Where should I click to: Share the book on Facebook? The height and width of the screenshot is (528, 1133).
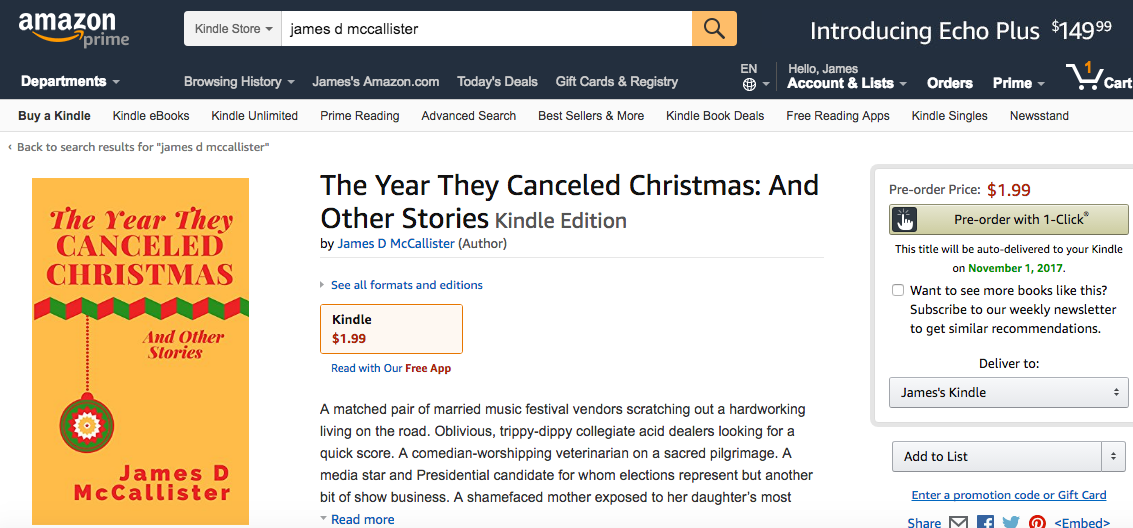coord(985,522)
